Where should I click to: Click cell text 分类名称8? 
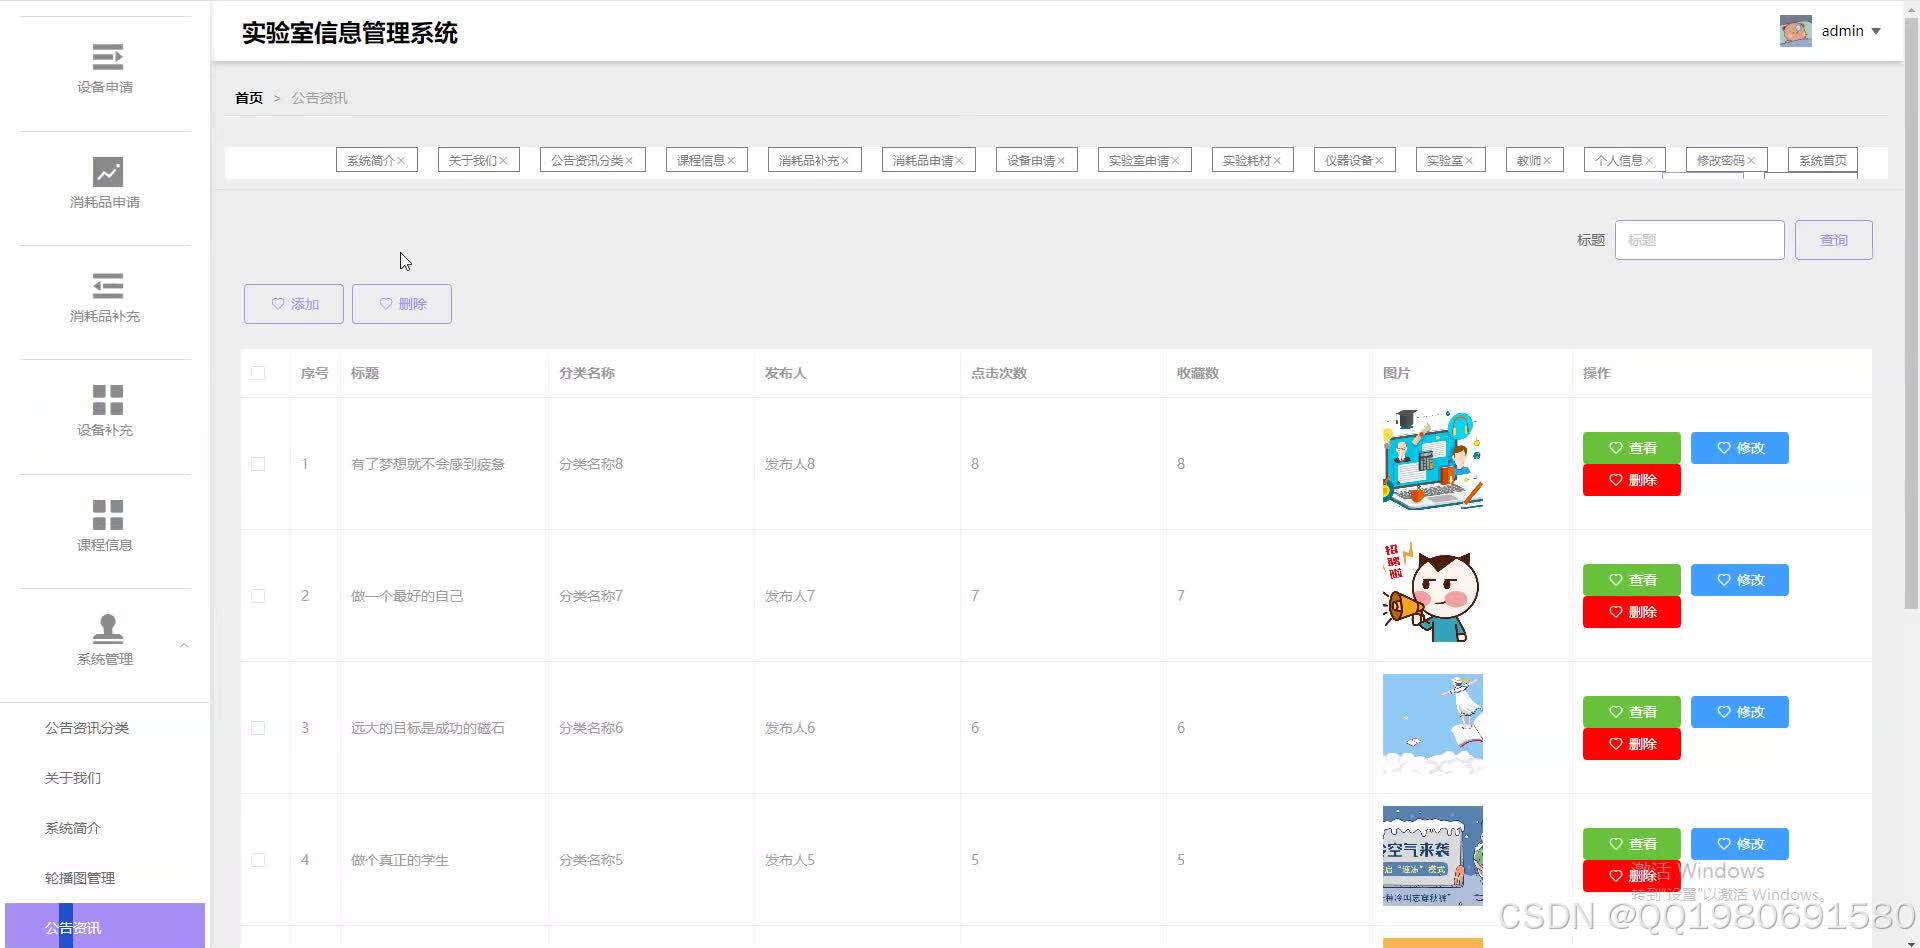[x=591, y=464]
